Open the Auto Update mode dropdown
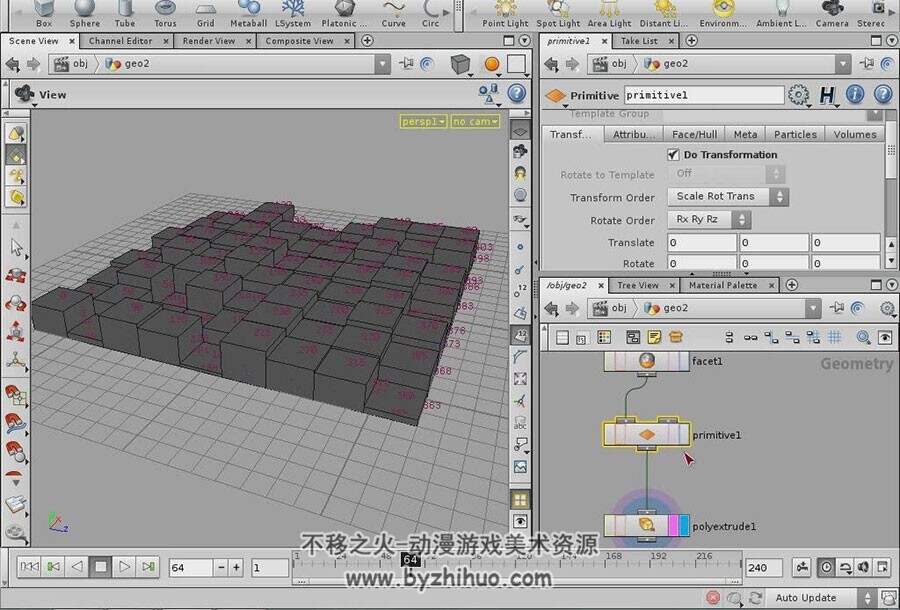Viewport: 900px width, 610px height. tap(821, 598)
